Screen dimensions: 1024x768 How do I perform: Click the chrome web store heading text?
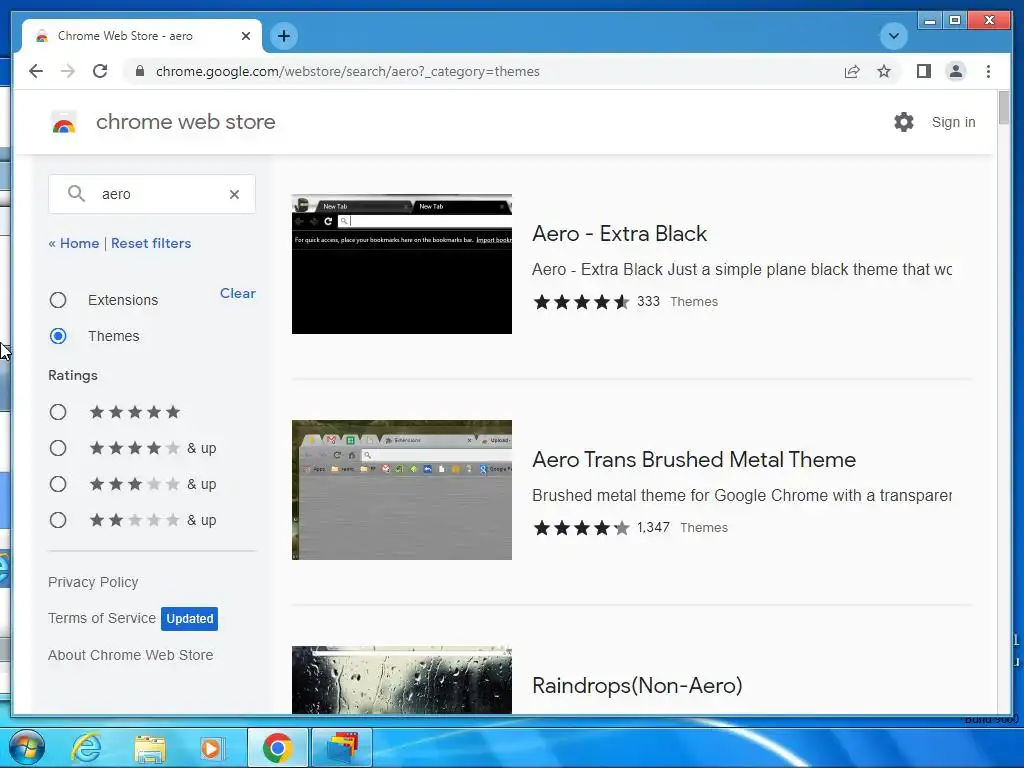point(185,122)
